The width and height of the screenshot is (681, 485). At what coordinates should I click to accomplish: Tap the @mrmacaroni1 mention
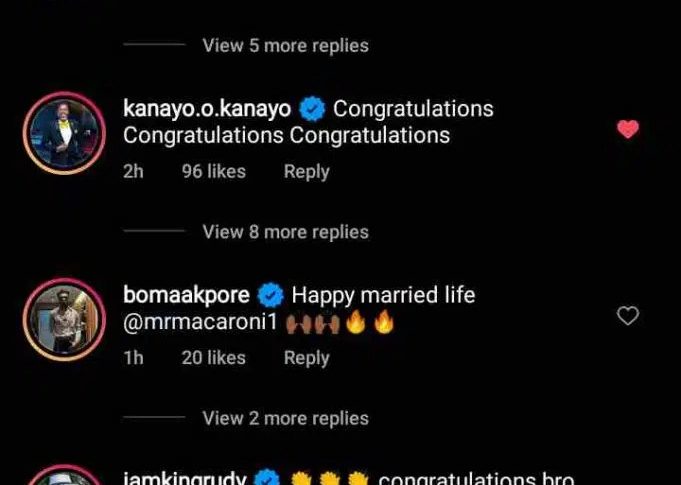(198, 326)
